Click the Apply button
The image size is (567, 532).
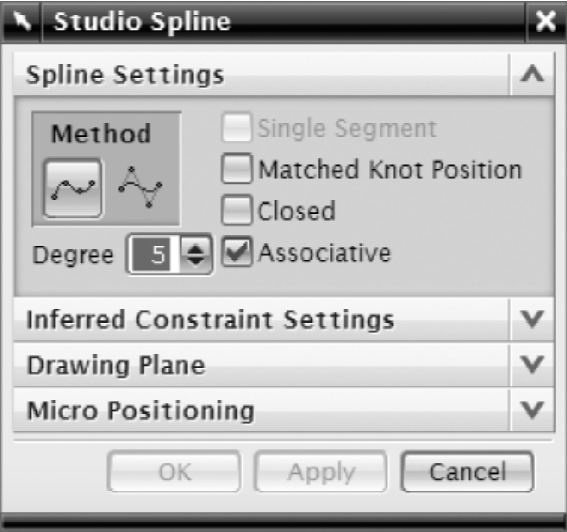pos(321,471)
